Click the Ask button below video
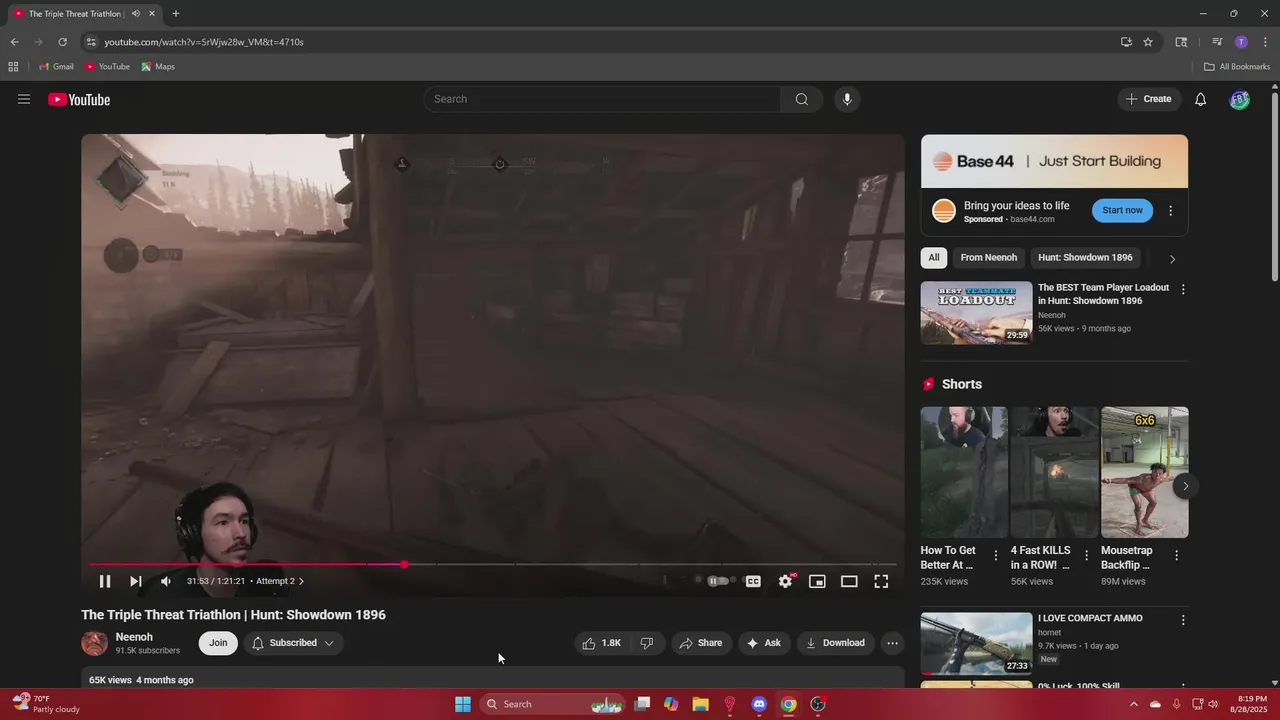Viewport: 1280px width, 720px height. pos(764,643)
